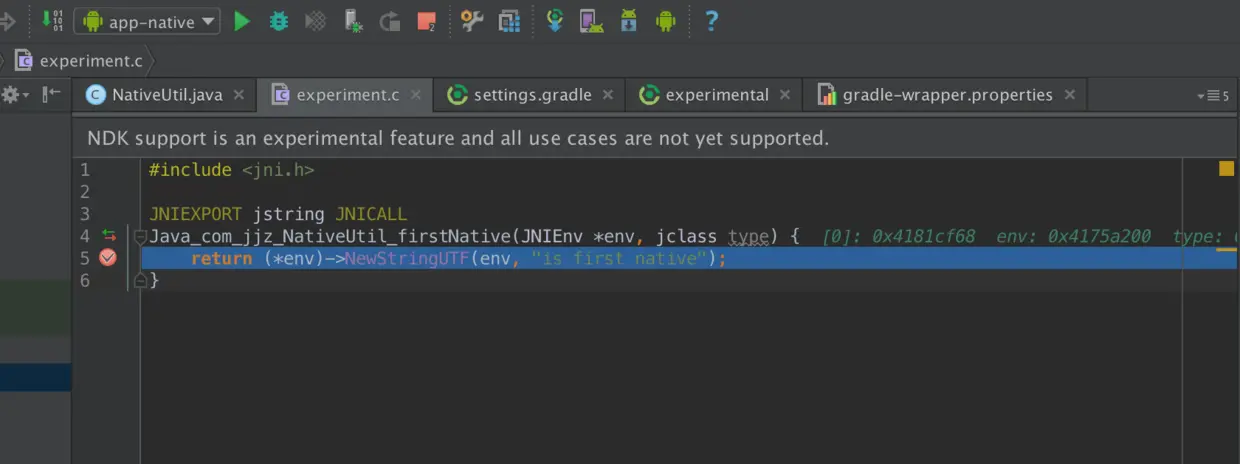Image resolution: width=1240 pixels, height=464 pixels.
Task: Open the Android Device Monitor icon
Action: 665,20
